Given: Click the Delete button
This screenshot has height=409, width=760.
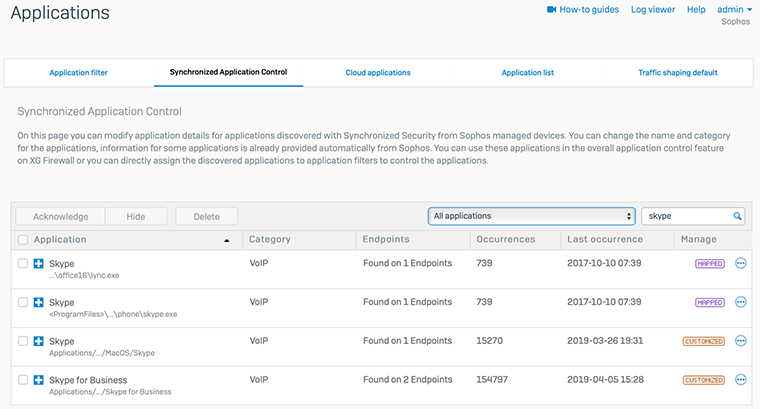Looking at the screenshot, I should click(206, 217).
